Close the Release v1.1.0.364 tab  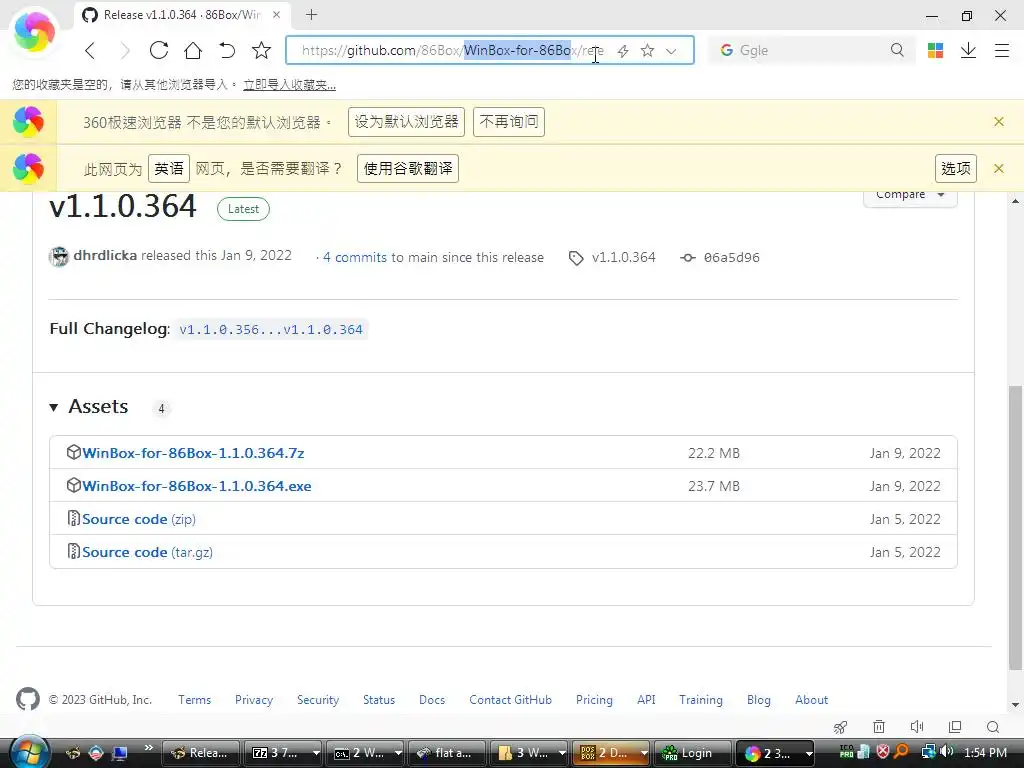(277, 14)
